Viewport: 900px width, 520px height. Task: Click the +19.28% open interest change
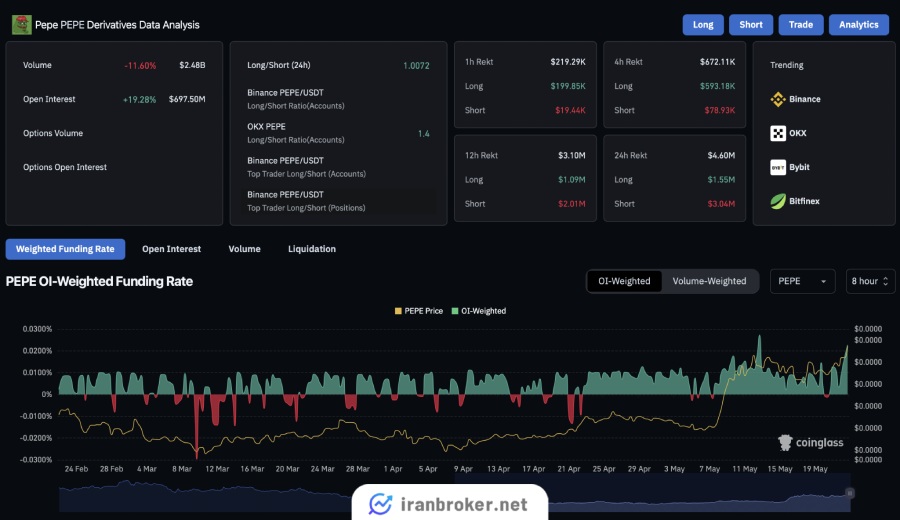point(139,100)
